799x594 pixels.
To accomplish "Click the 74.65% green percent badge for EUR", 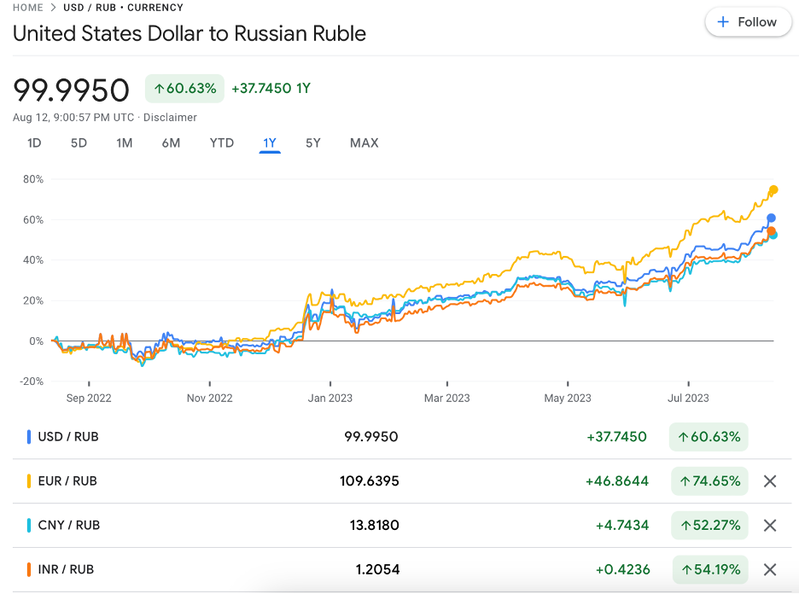I will click(710, 481).
